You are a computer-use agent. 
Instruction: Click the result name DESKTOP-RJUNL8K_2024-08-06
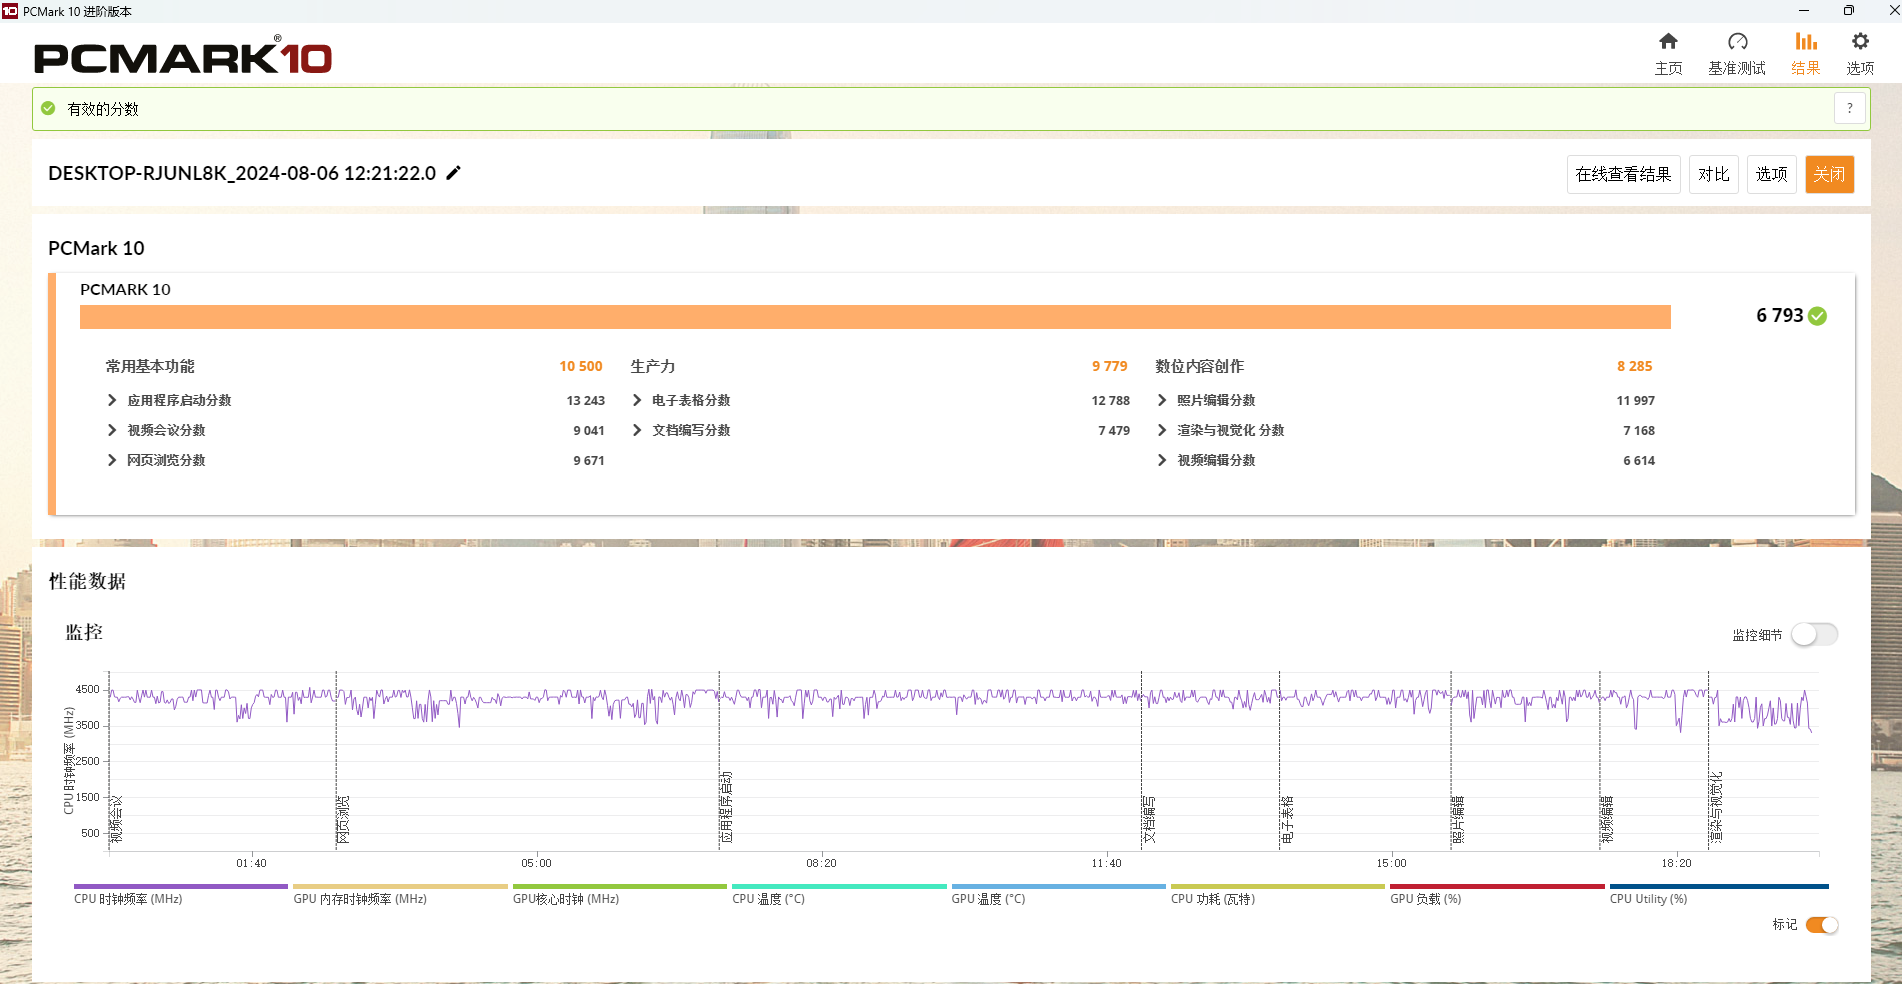coord(242,173)
